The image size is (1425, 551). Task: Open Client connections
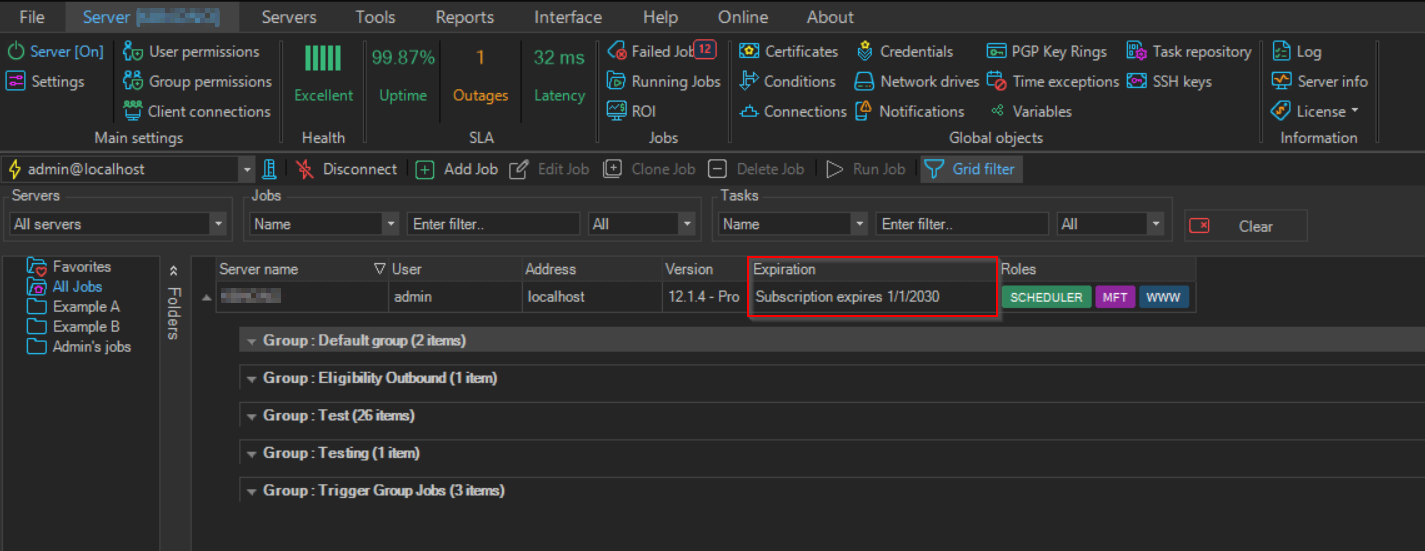pos(197,112)
